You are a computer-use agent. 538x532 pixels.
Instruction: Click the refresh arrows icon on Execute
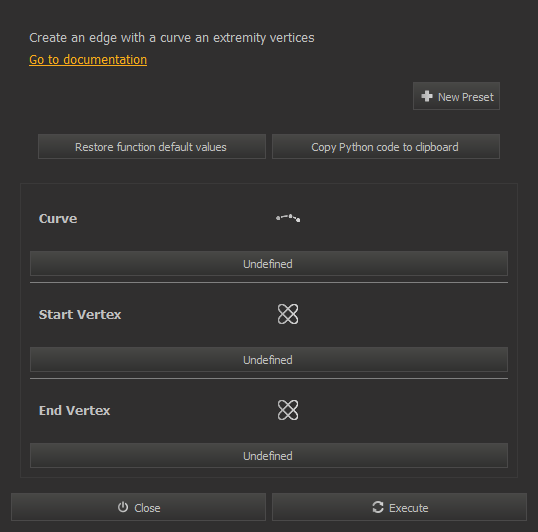pos(378,507)
